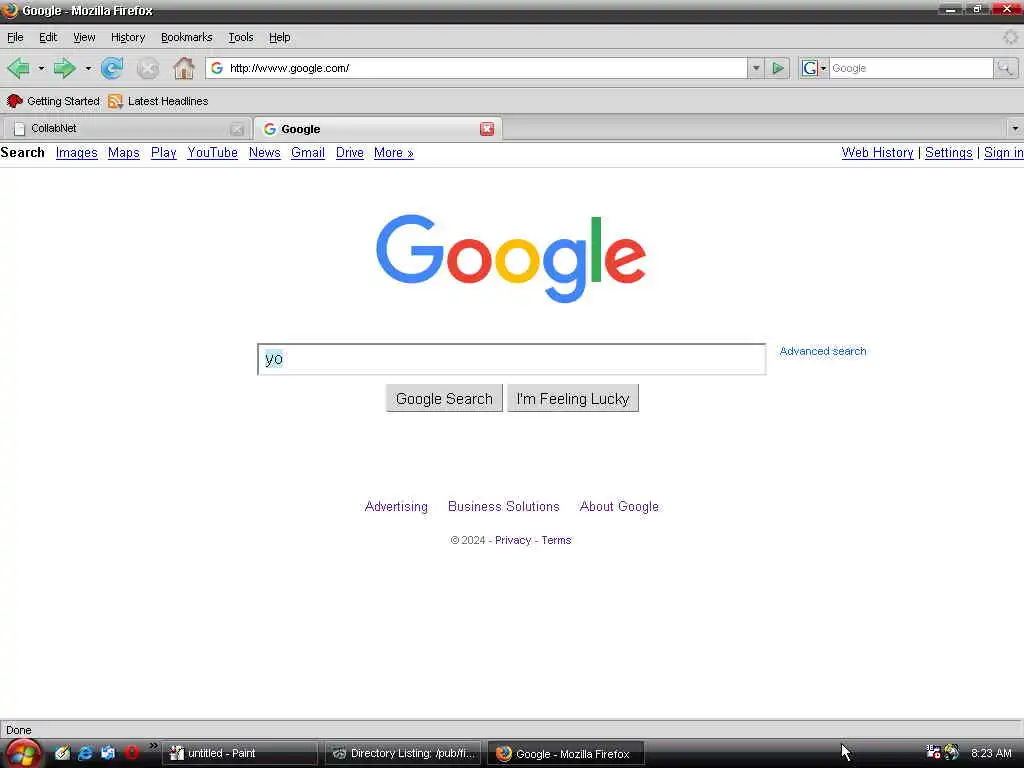Open the Web History link
The height and width of the screenshot is (768, 1024).
(x=877, y=153)
